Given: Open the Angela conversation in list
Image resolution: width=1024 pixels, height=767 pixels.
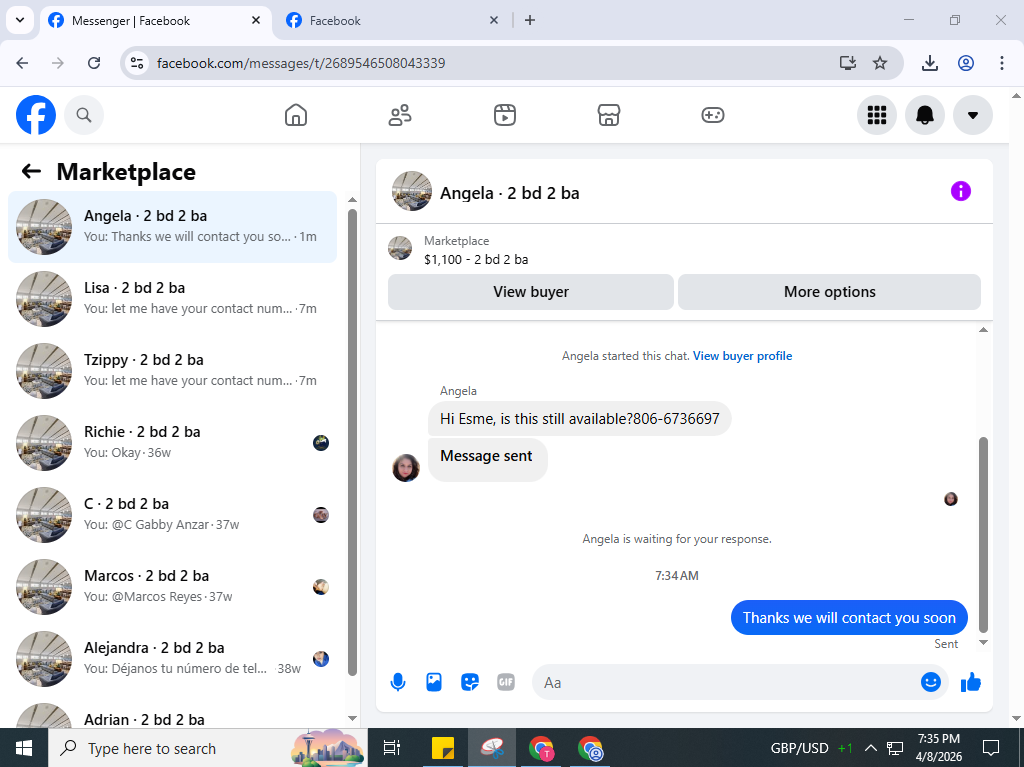Looking at the screenshot, I should 172,227.
